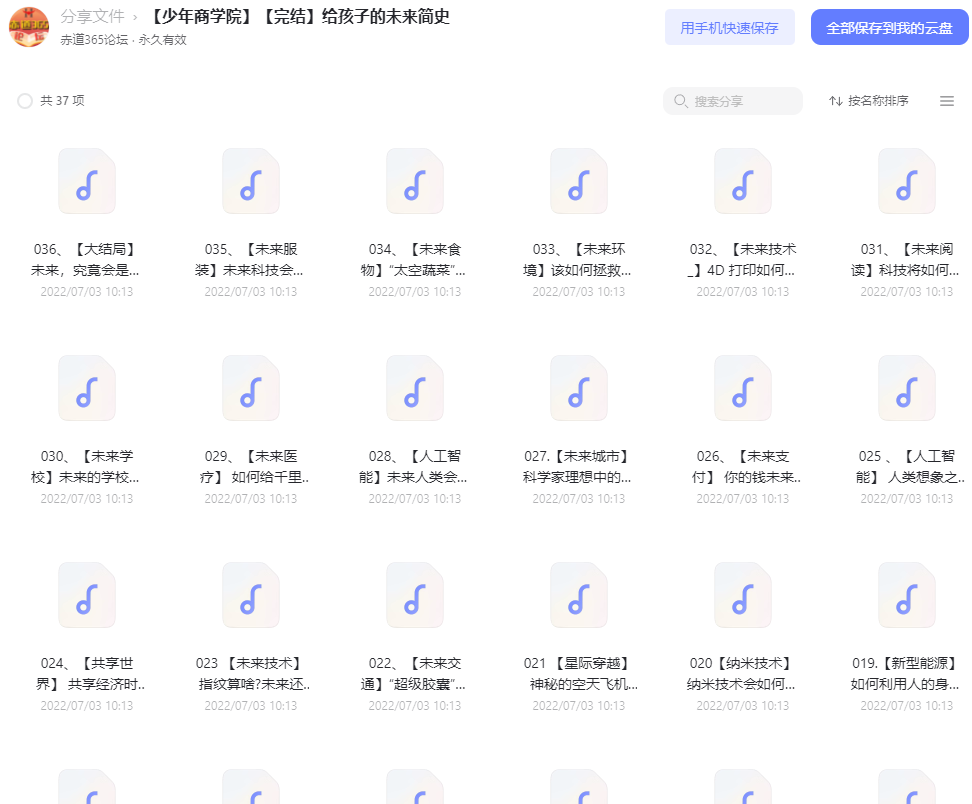Click 用手机快速保存 button
The image size is (972, 804).
730,27
